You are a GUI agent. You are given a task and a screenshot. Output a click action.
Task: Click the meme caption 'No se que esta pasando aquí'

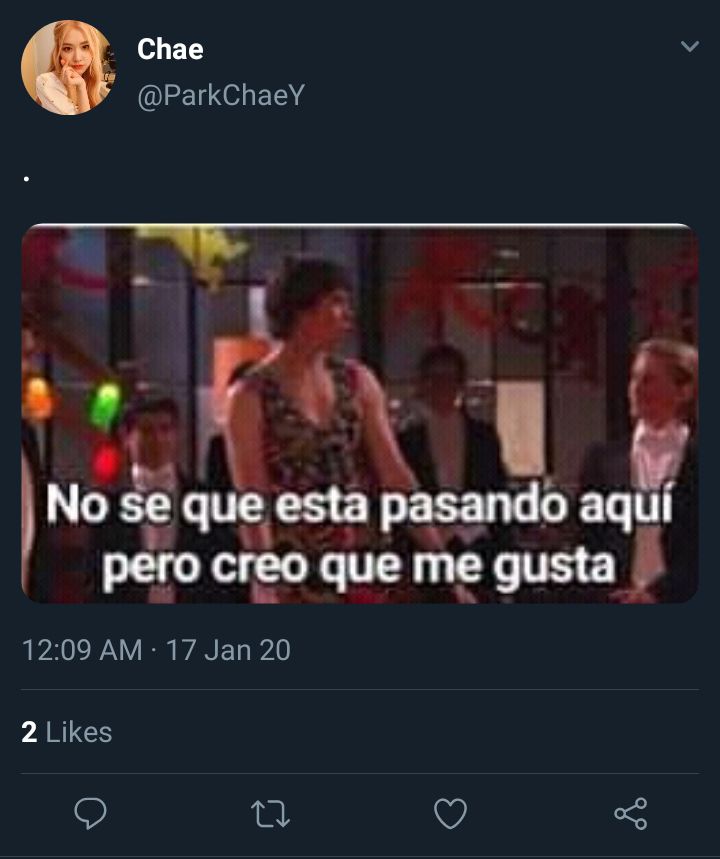pyautogui.click(x=359, y=506)
